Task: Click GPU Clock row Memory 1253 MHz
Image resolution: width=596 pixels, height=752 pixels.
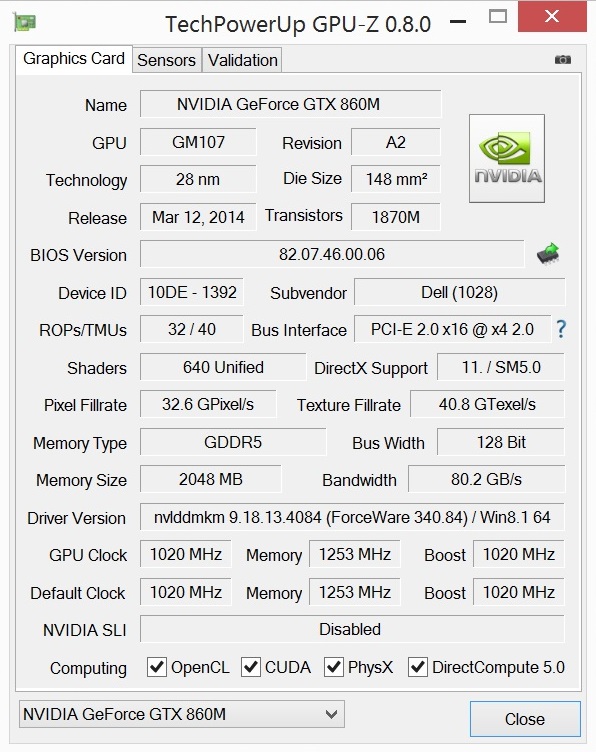Action: 355,554
